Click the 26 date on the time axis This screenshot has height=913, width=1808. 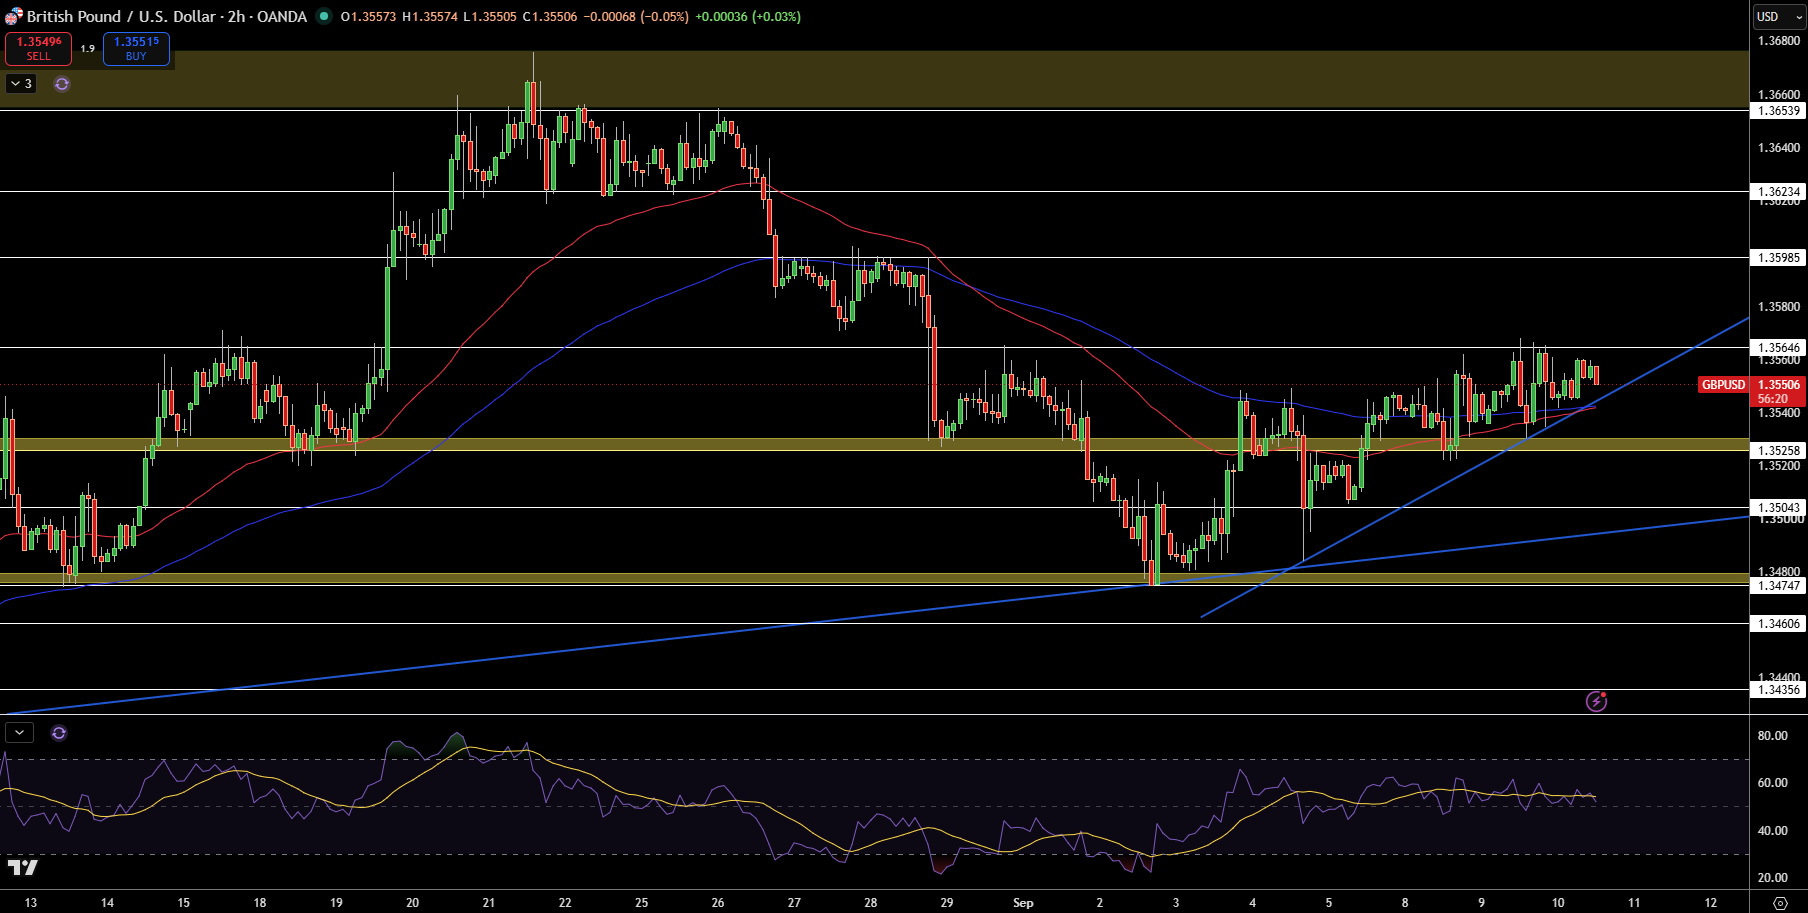point(718,903)
